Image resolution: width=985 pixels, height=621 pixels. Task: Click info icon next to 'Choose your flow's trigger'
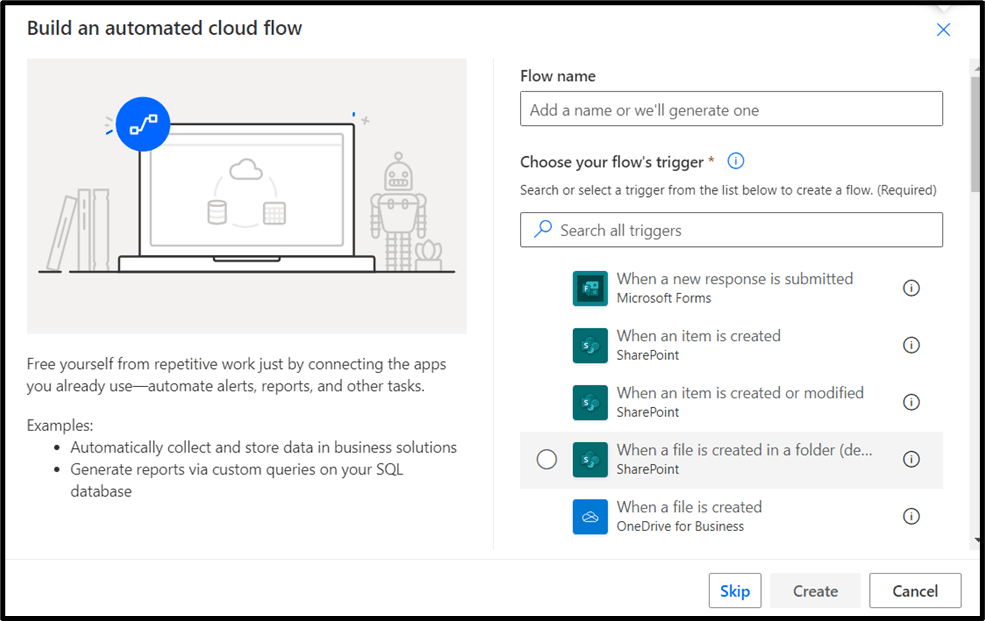point(736,161)
